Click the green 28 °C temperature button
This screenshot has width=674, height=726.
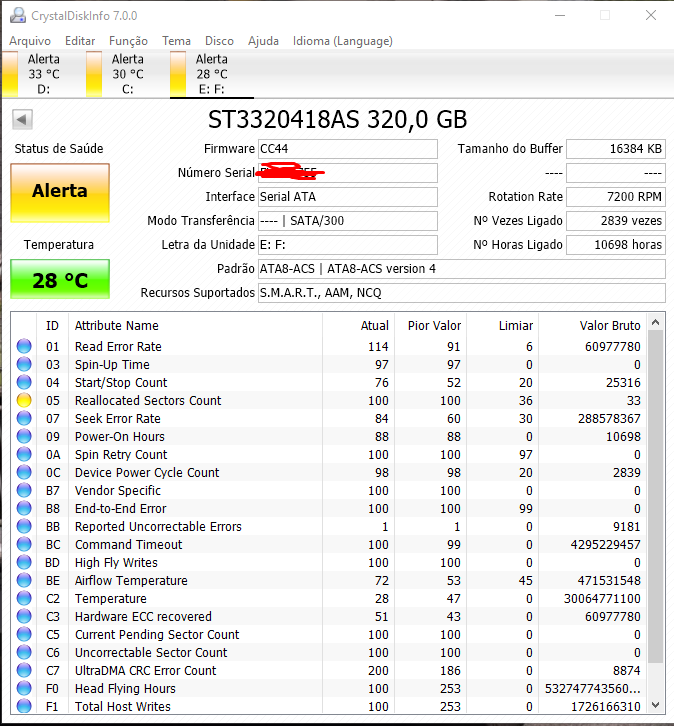point(60,279)
